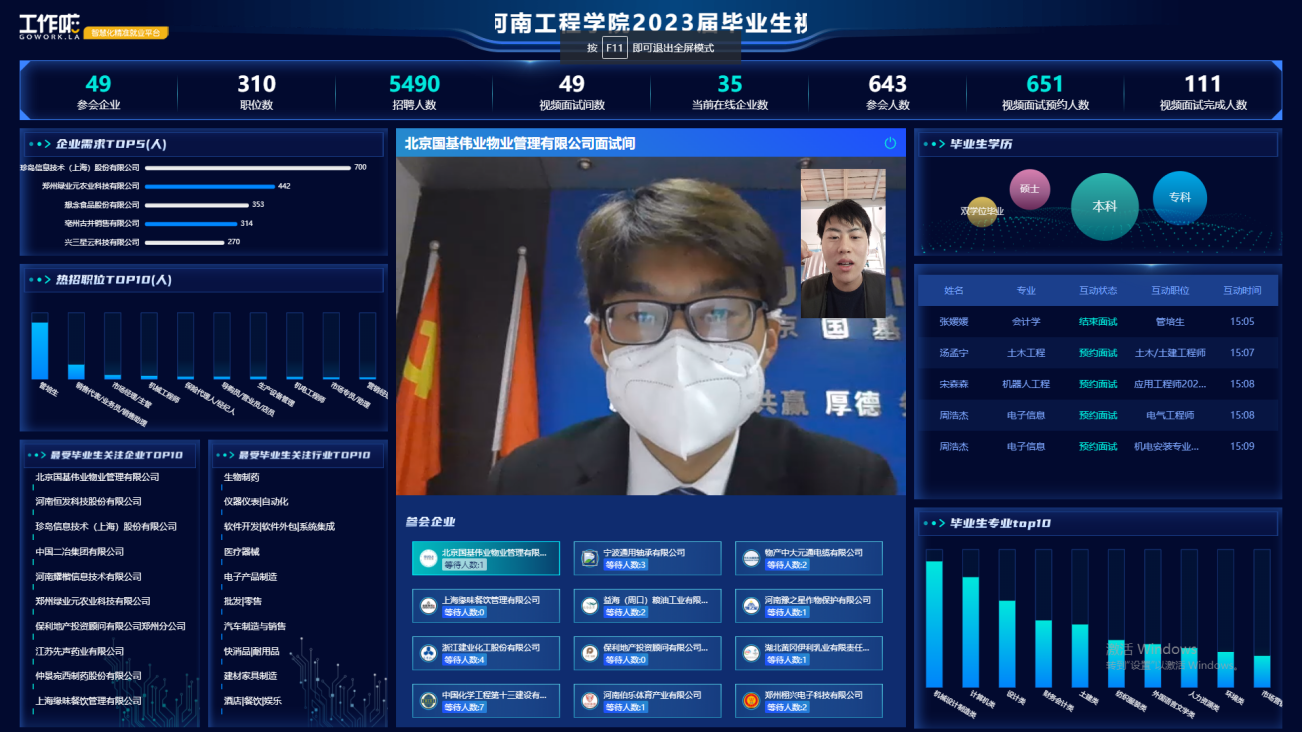Open 北京国基伟业物业管理 company card (等待人数:1)
This screenshot has width=1302, height=732.
486,558
